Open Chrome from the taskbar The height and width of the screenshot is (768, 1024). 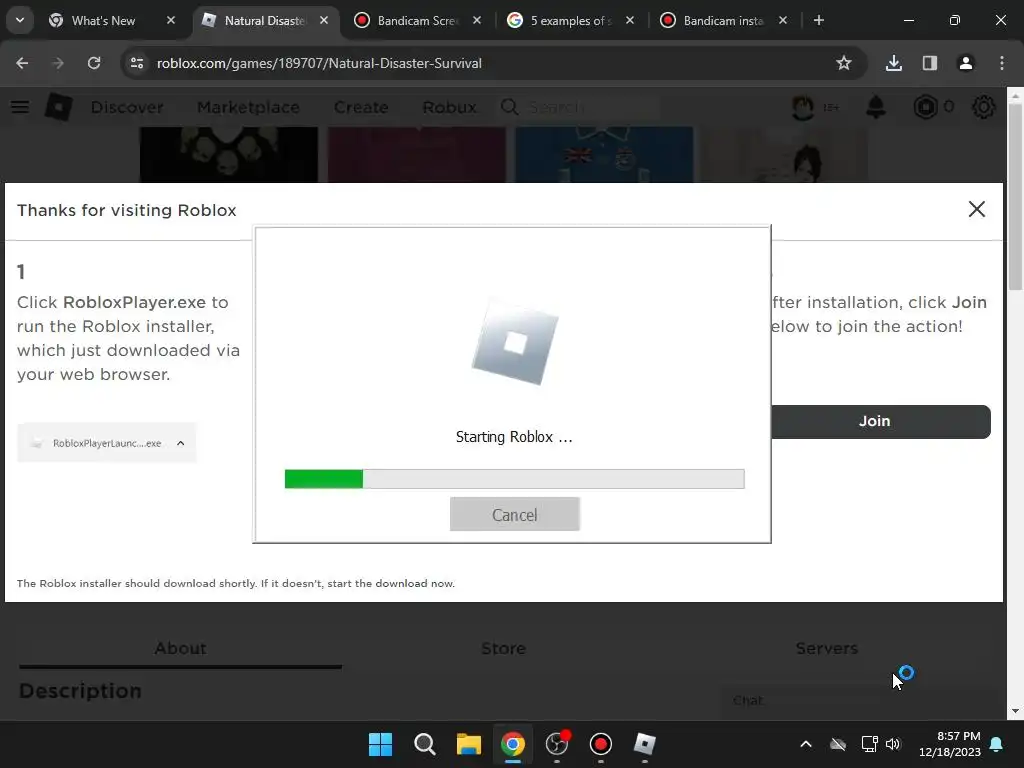click(x=513, y=744)
